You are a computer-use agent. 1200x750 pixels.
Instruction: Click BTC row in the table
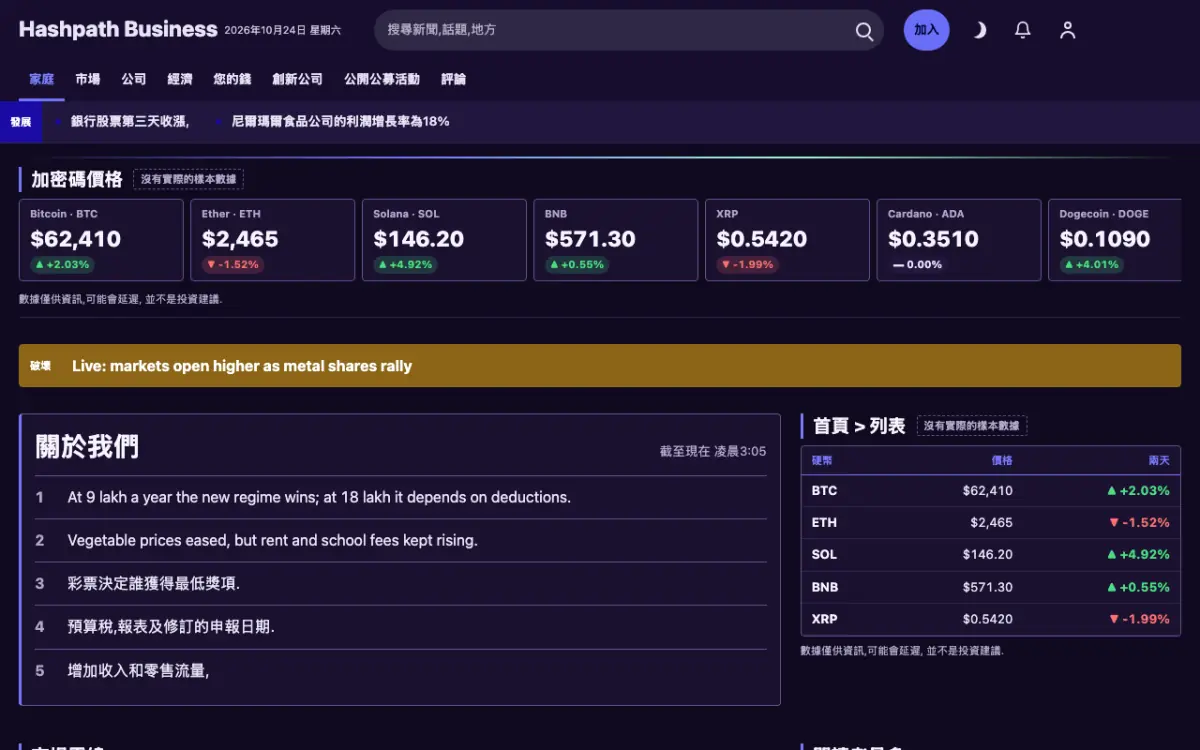click(x=991, y=491)
